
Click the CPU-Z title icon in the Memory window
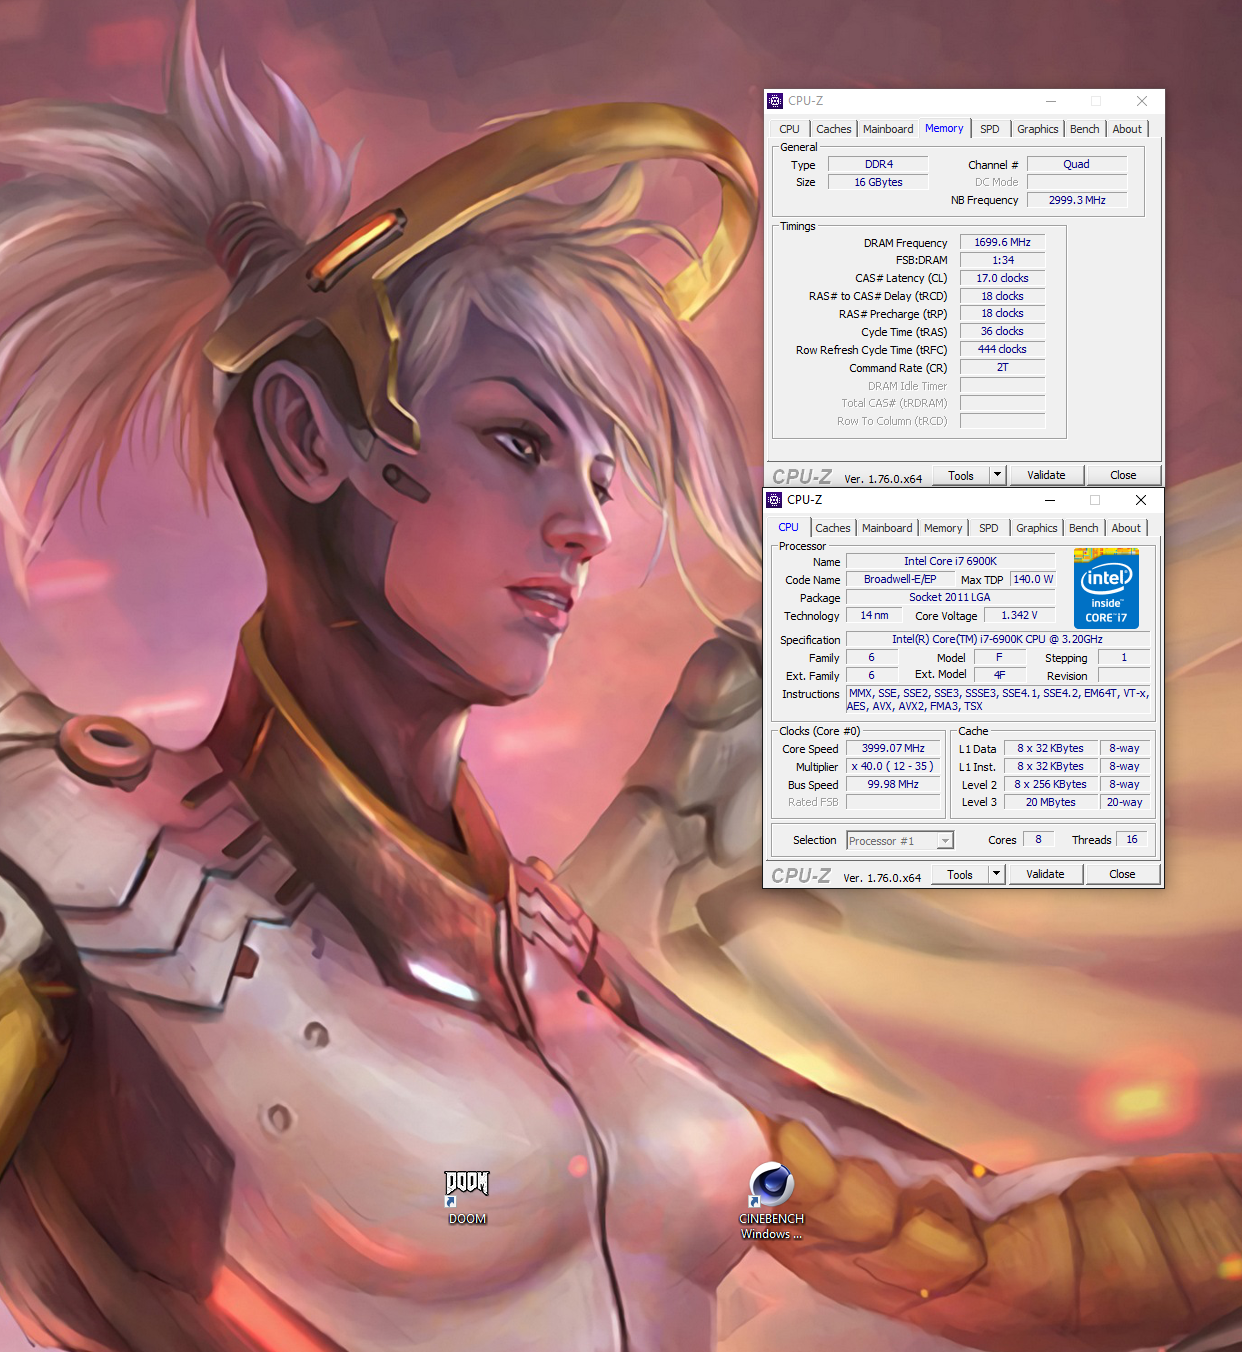(x=775, y=101)
